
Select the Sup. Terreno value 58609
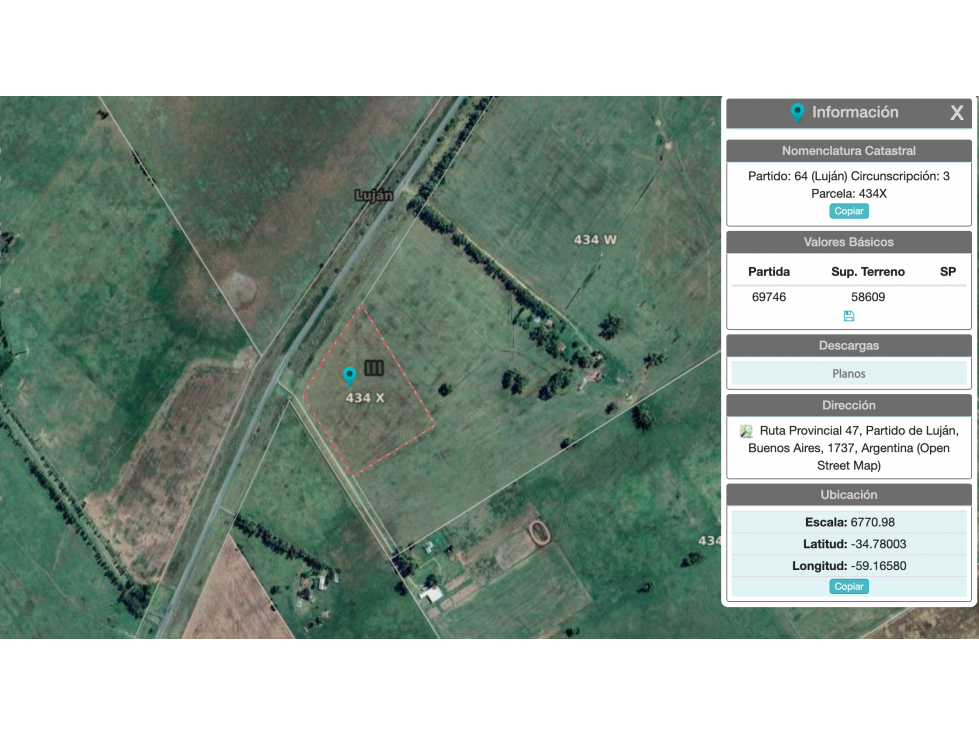pos(868,297)
